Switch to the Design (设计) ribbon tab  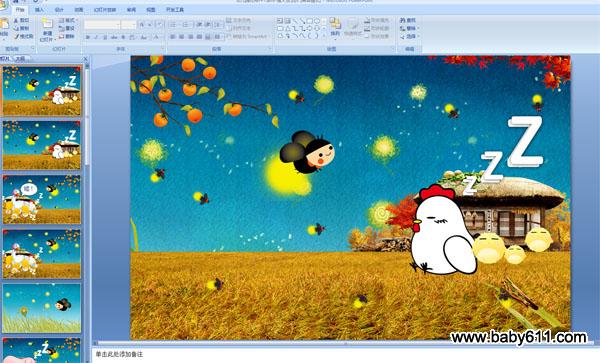pyautogui.click(x=59, y=10)
